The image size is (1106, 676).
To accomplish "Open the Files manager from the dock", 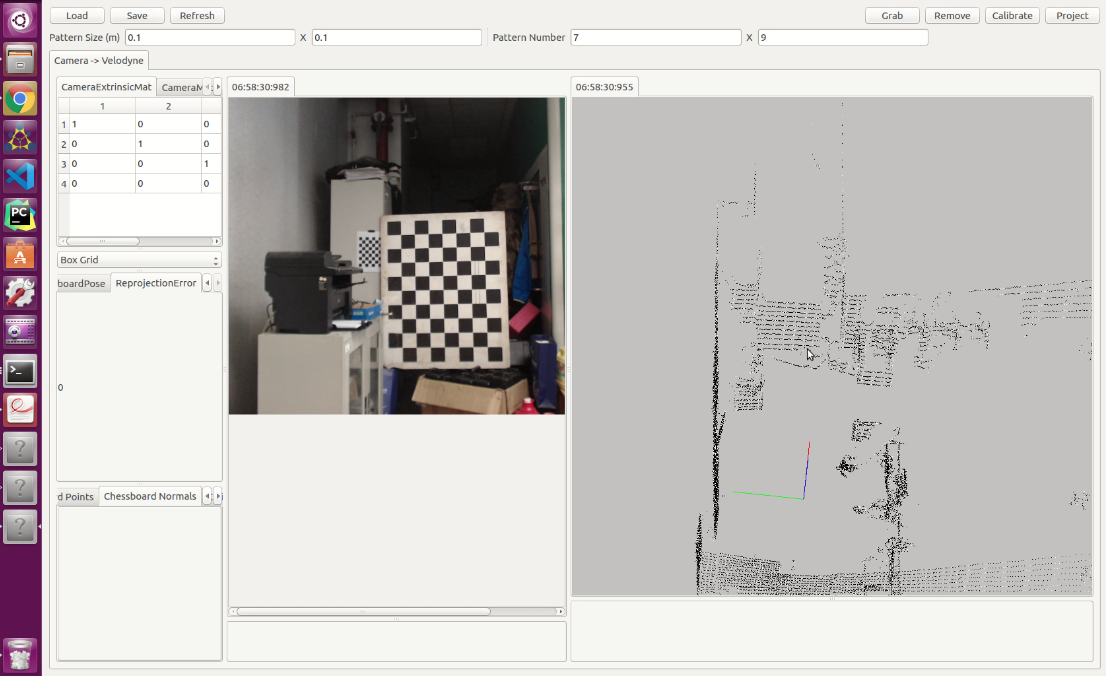I will [20, 59].
